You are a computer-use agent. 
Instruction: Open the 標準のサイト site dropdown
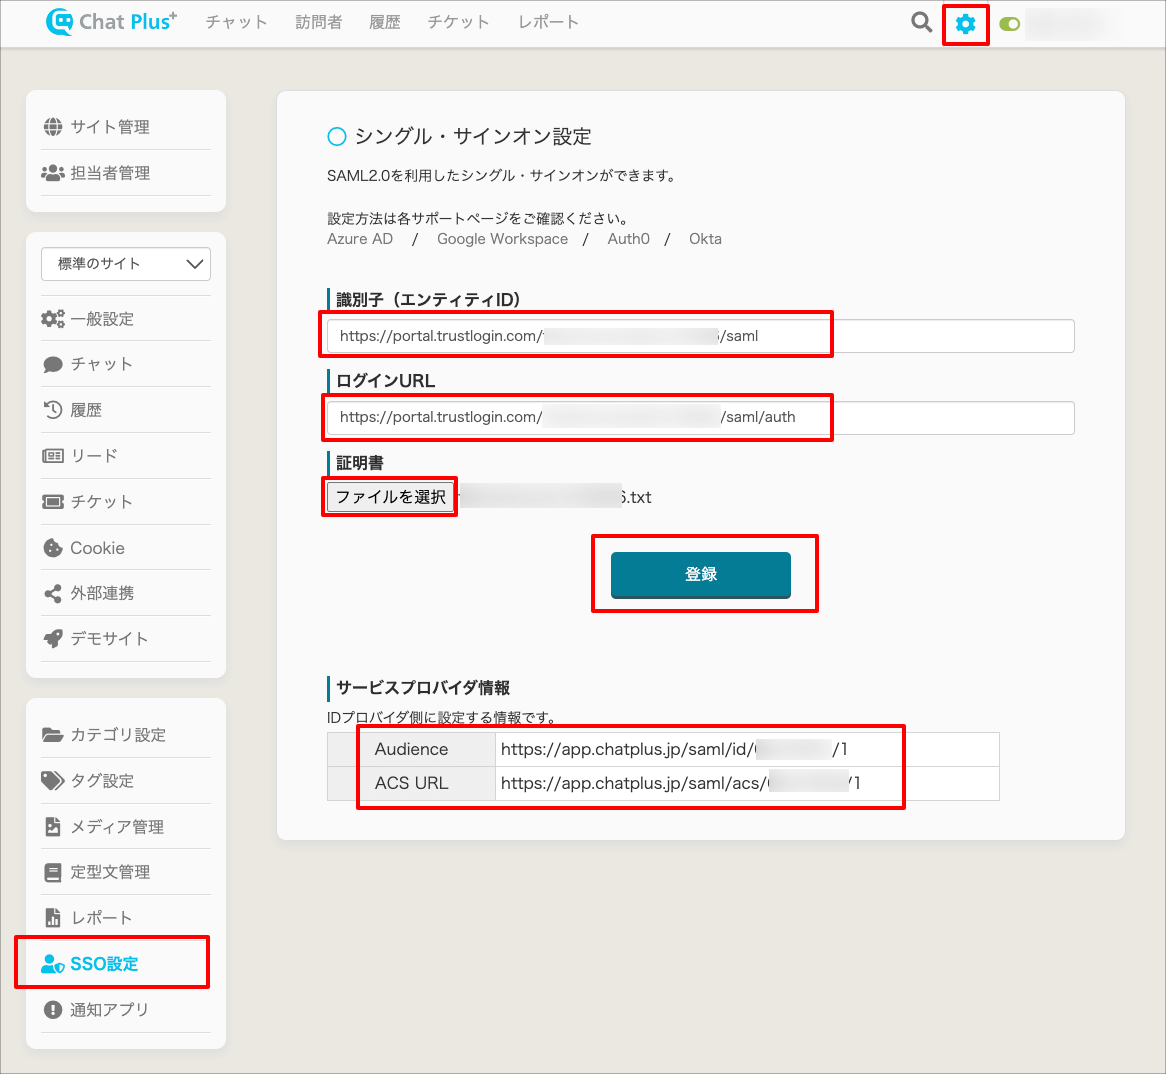[x=126, y=264]
